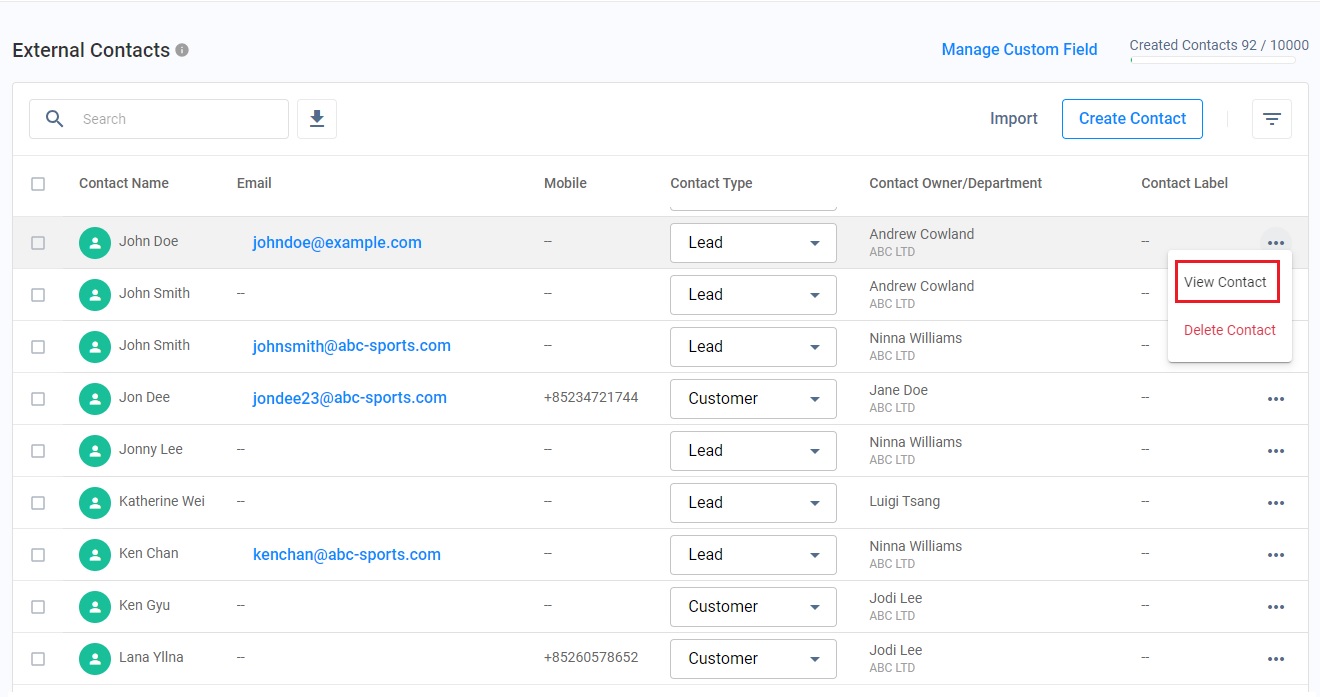Open three-dot menu for Jon Dee

pyautogui.click(x=1275, y=399)
